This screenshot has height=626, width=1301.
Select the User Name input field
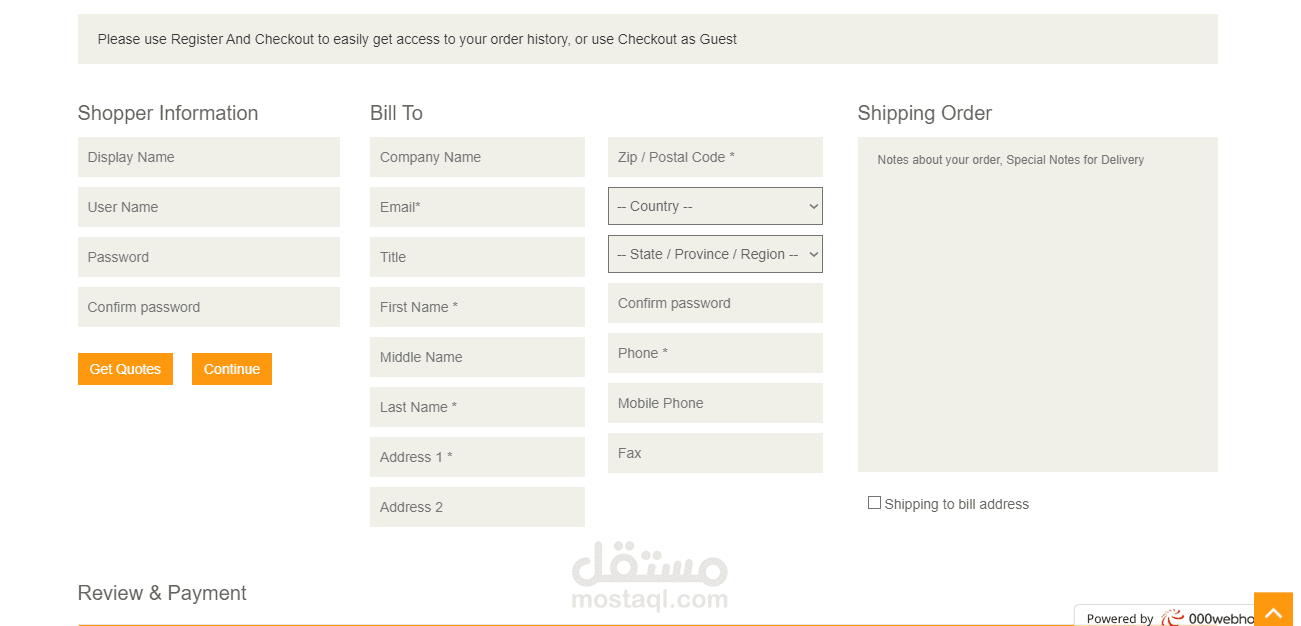pos(209,207)
